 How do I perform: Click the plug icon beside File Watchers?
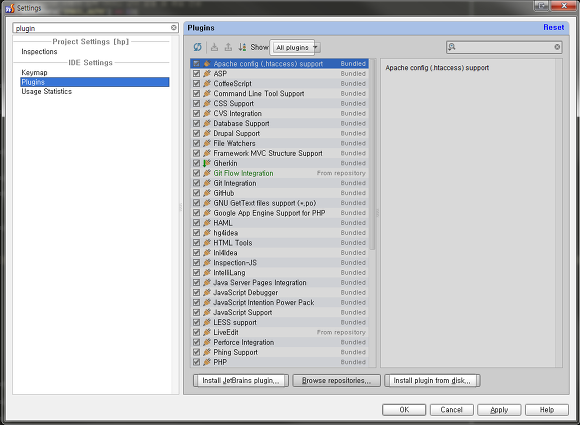tap(207, 143)
